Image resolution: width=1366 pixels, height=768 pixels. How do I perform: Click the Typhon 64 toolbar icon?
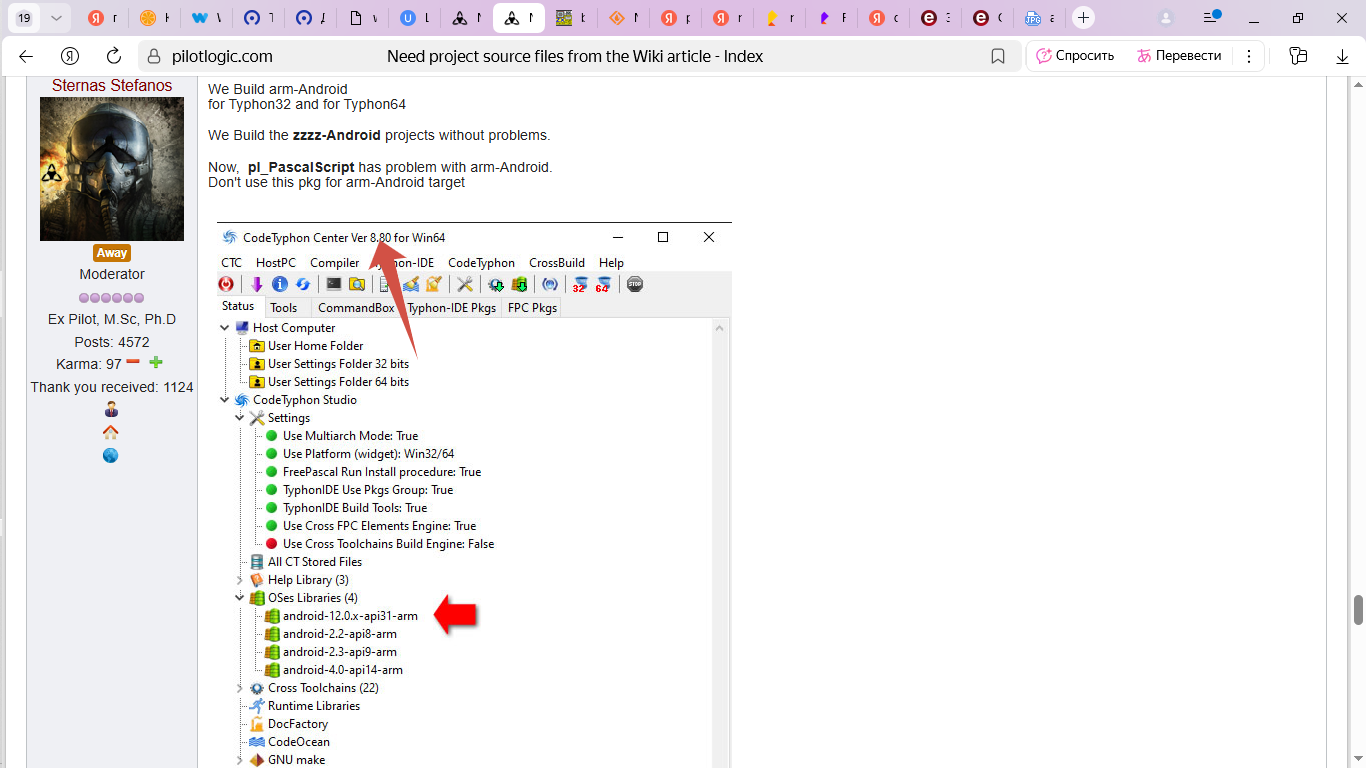[603, 285]
